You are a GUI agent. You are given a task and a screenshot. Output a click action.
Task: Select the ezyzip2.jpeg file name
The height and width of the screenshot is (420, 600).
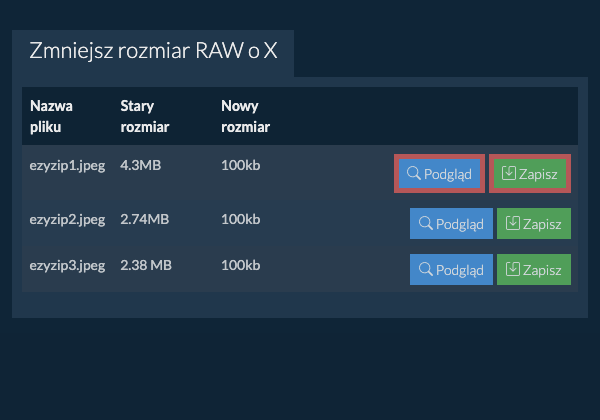(67, 217)
